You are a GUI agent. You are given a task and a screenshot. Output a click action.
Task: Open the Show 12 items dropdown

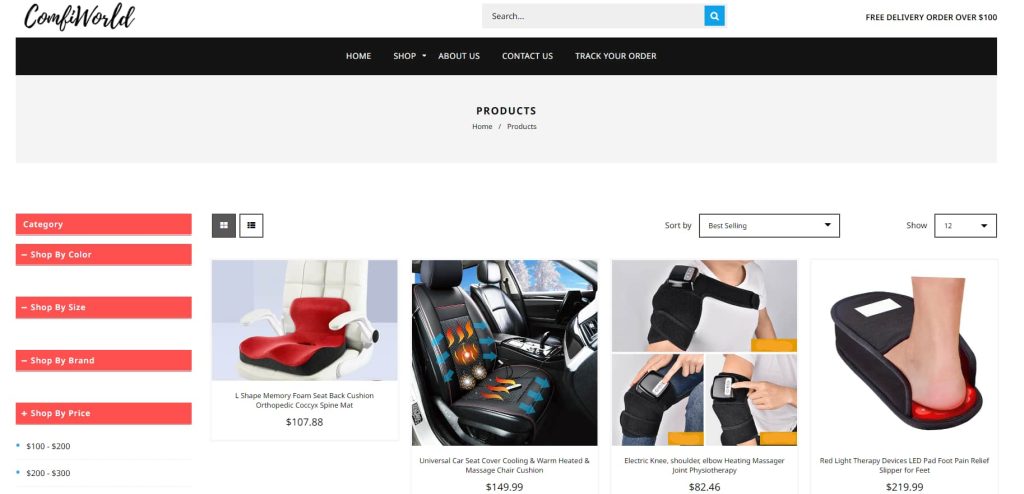pos(965,225)
